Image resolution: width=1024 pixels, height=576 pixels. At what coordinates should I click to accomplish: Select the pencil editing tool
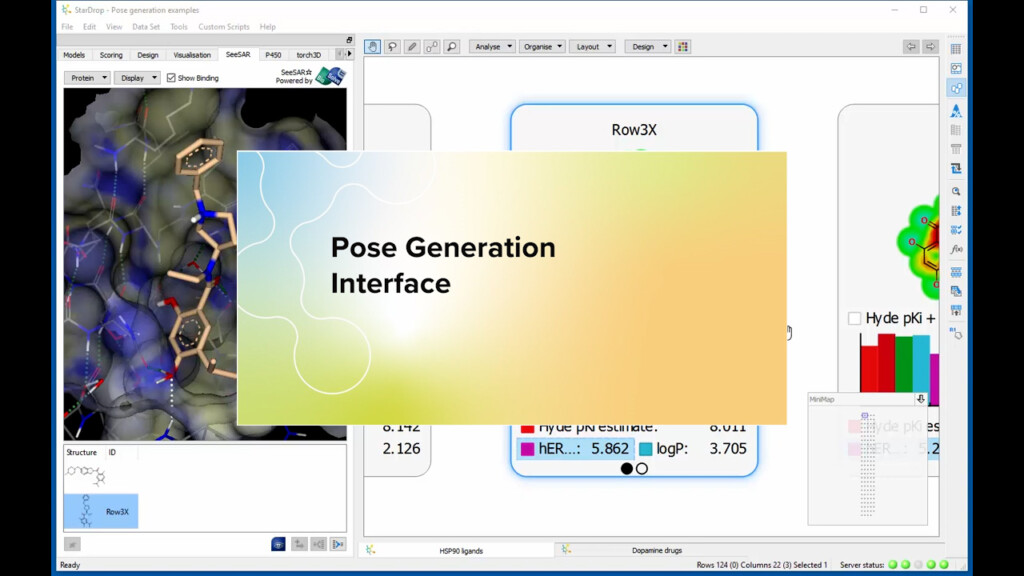pyautogui.click(x=412, y=46)
